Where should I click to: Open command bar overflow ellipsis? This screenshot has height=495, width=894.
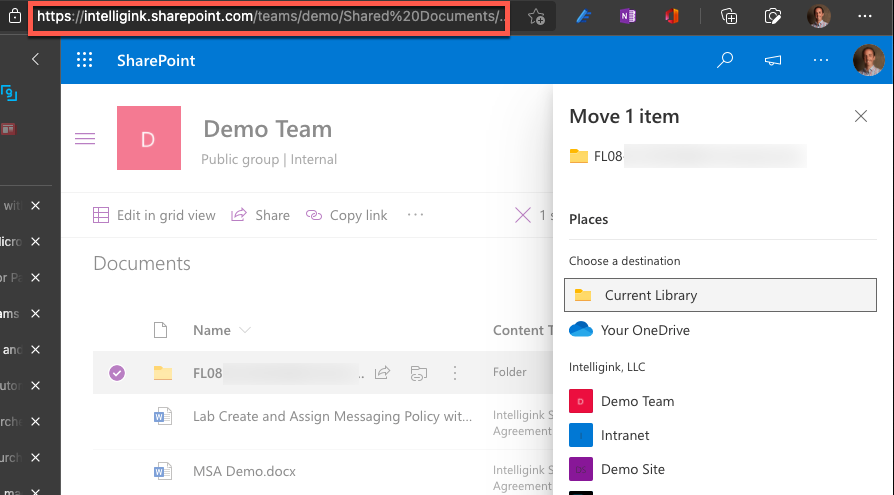(x=415, y=215)
